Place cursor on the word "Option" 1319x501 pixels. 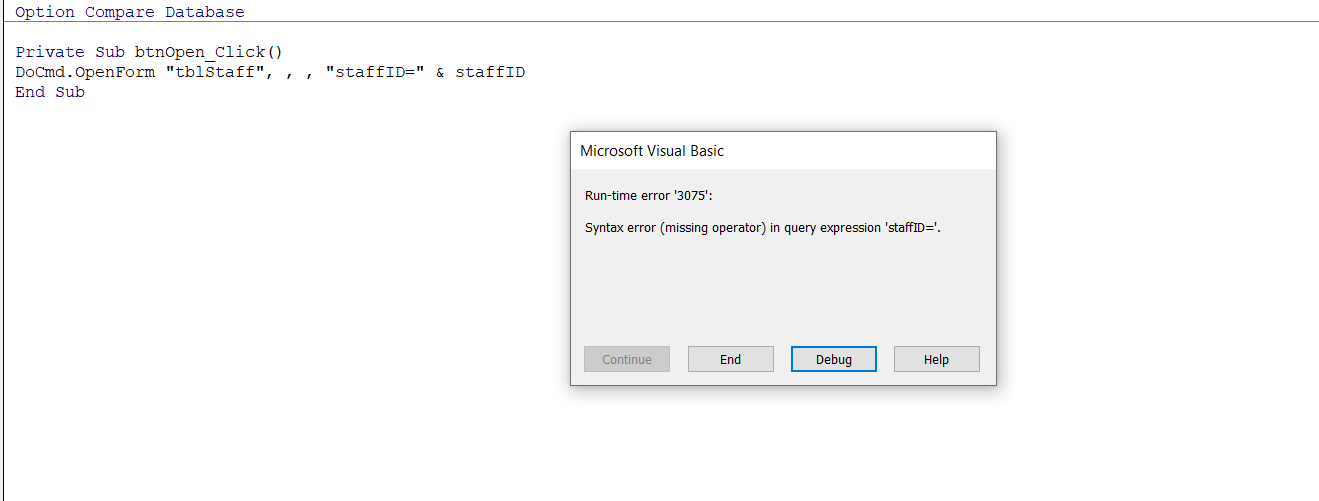pos(45,12)
